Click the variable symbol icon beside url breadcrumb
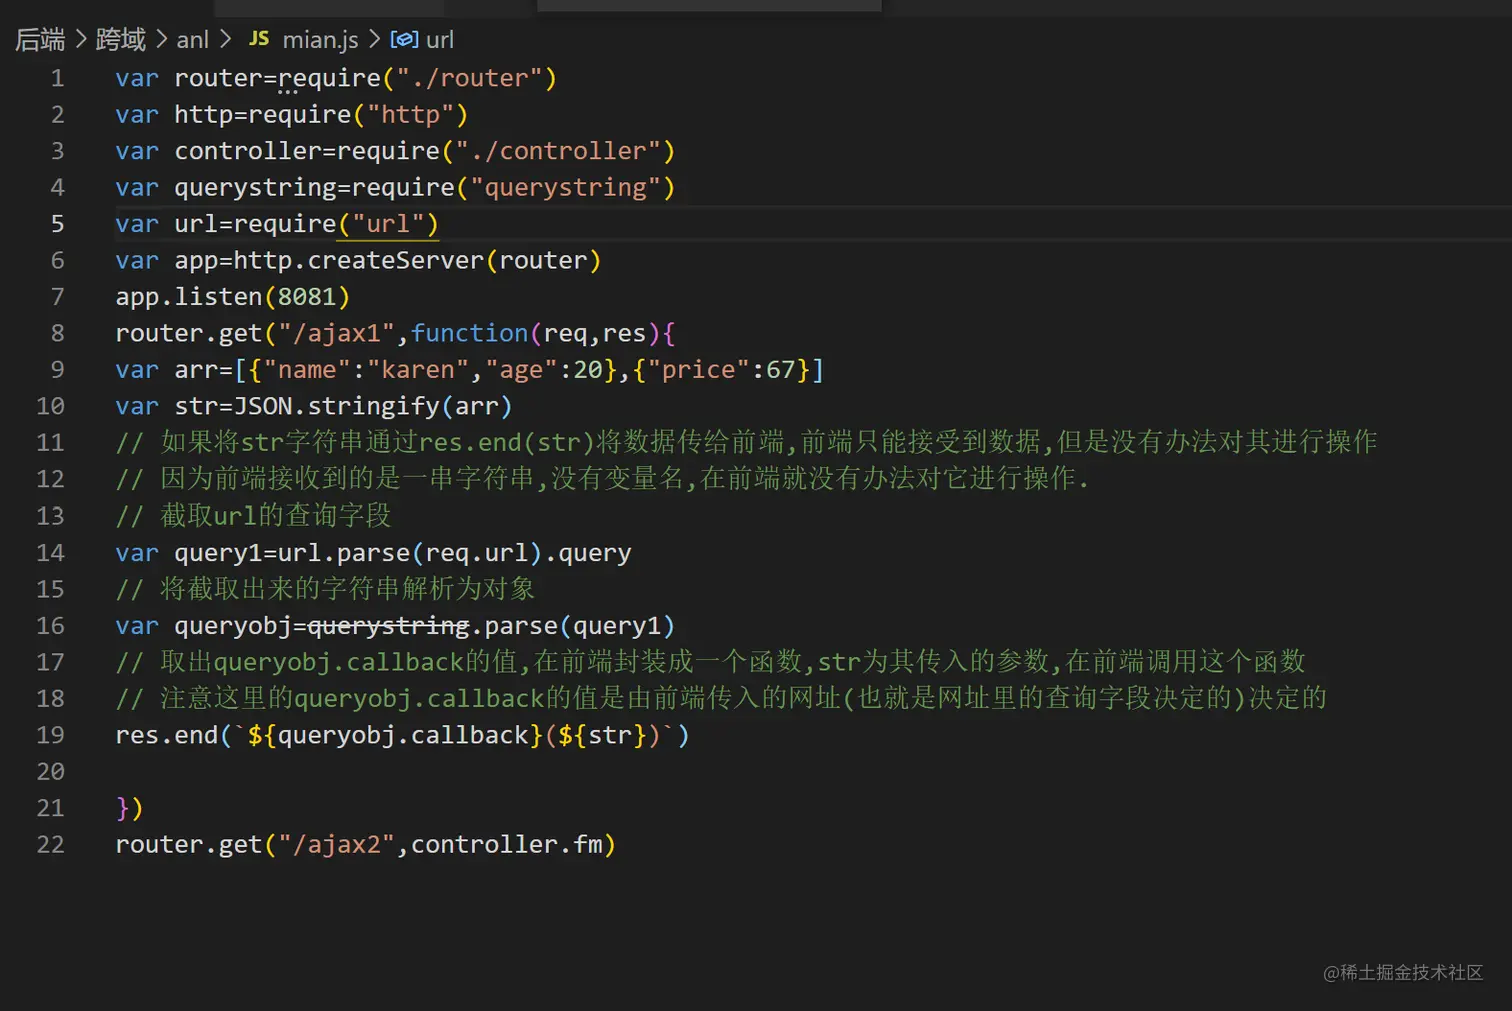The image size is (1512, 1011). pos(404,40)
